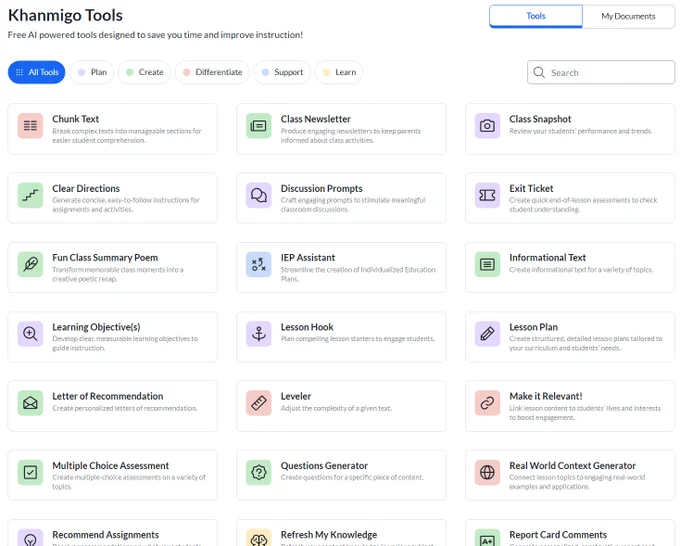The width and height of the screenshot is (680, 546).
Task: Click the Questions Generator question-mark icon
Action: click(x=258, y=472)
